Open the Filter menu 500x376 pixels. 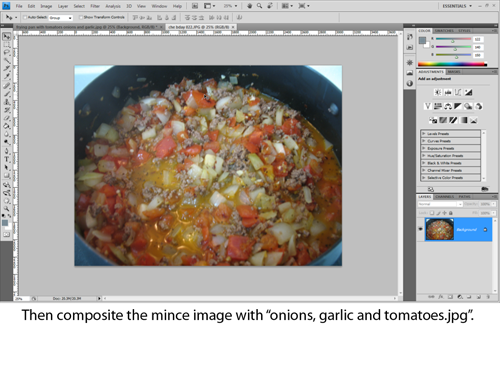tap(95, 6)
